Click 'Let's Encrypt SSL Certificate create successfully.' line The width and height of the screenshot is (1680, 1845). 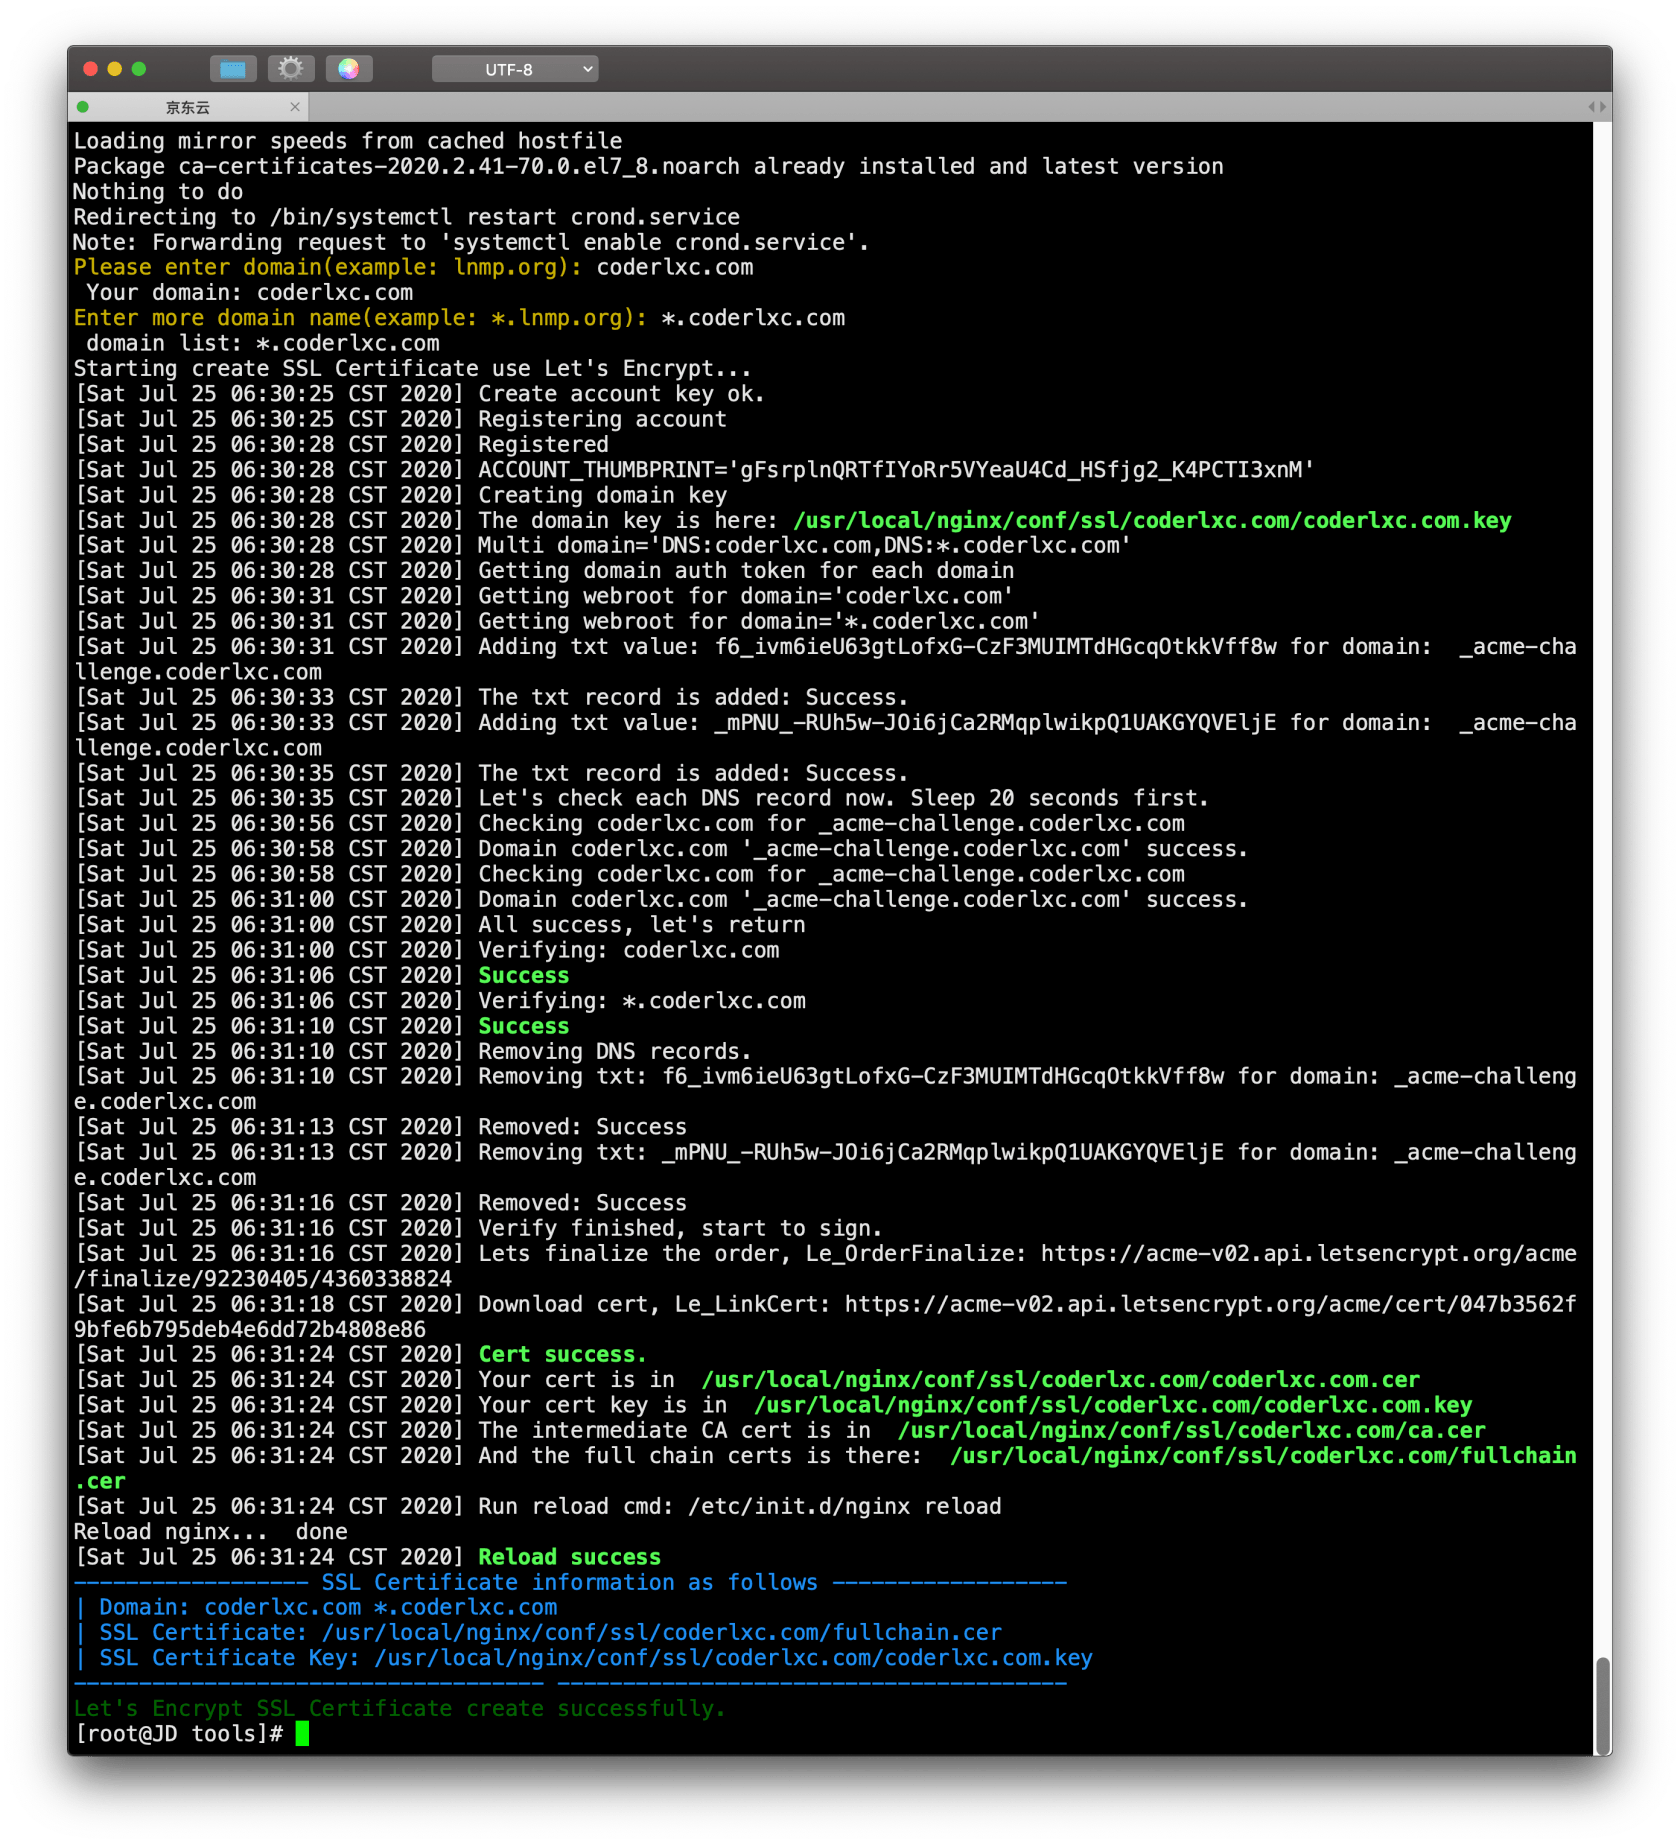(x=400, y=1709)
